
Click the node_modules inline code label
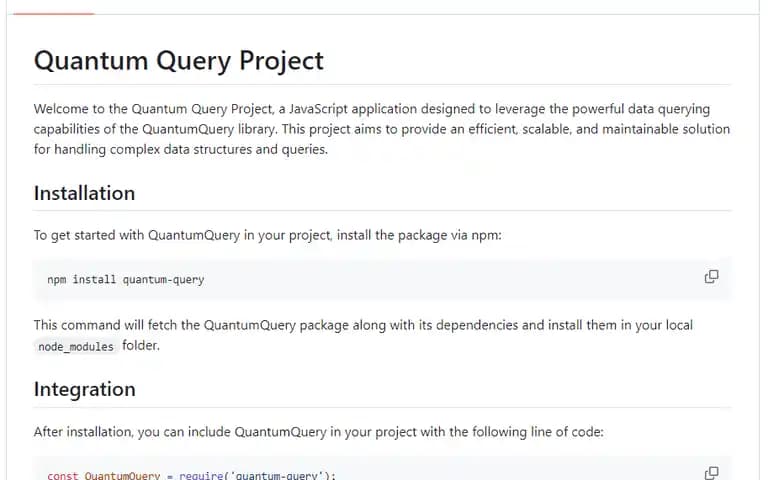76,347
